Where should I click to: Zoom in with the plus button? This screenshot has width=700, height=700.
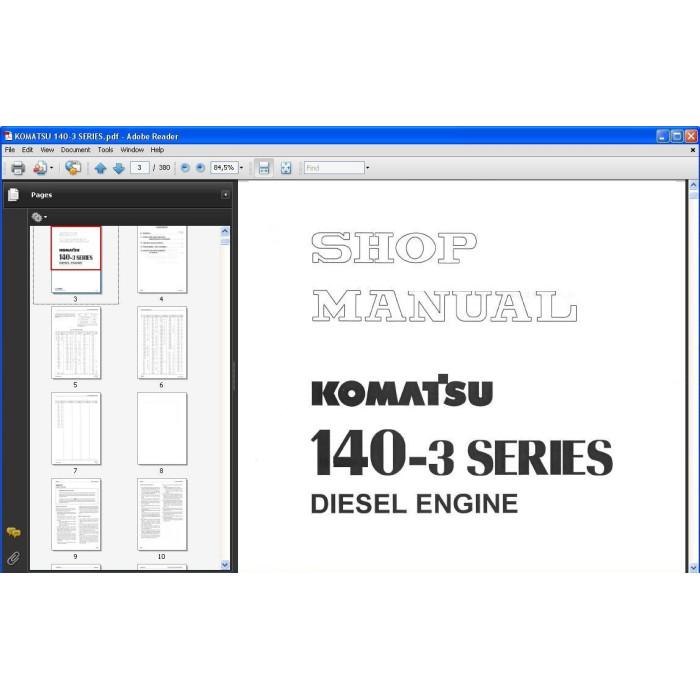tap(200, 168)
